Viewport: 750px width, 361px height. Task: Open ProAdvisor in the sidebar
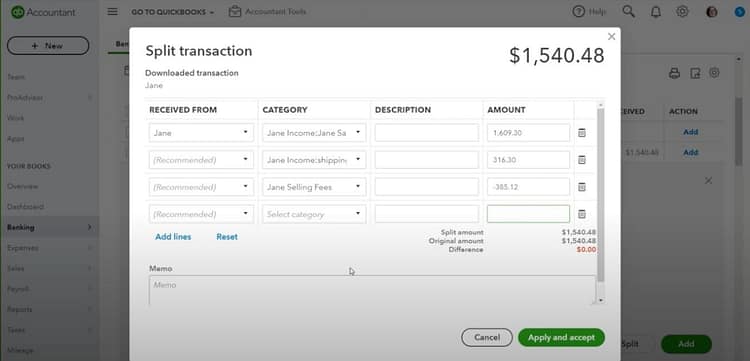(x=25, y=98)
